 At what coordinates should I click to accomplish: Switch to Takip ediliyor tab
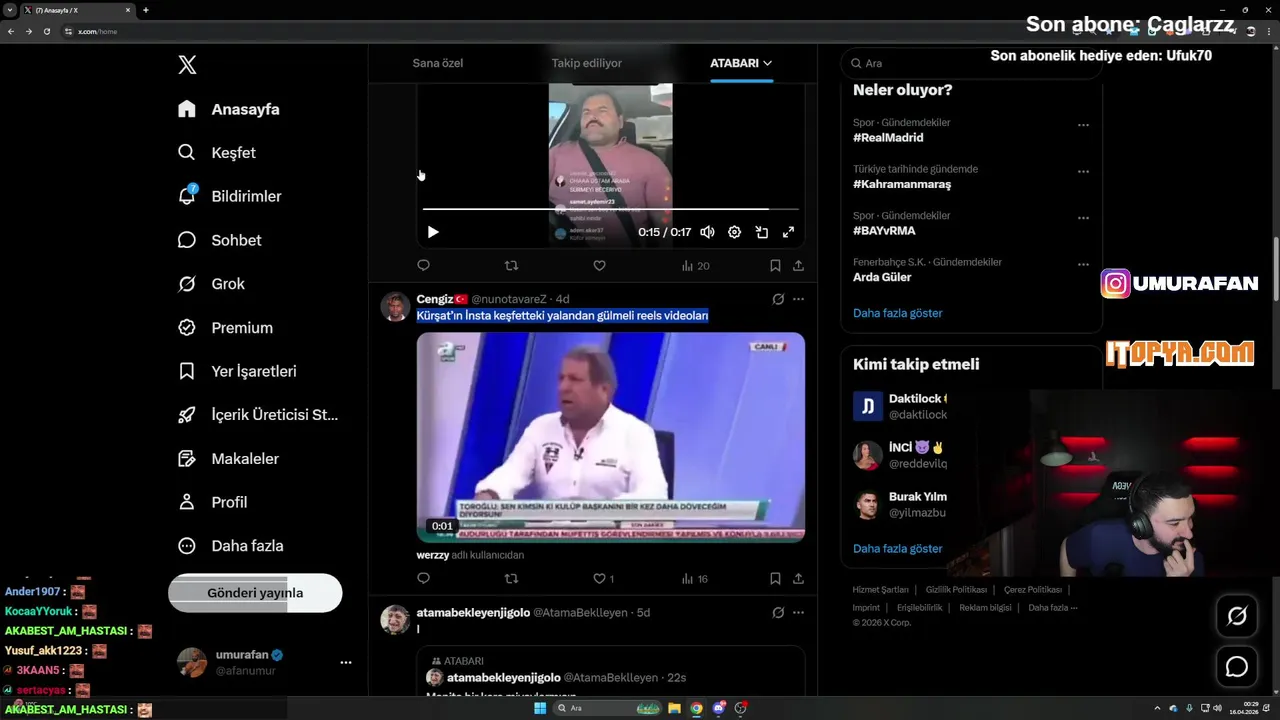(586, 63)
